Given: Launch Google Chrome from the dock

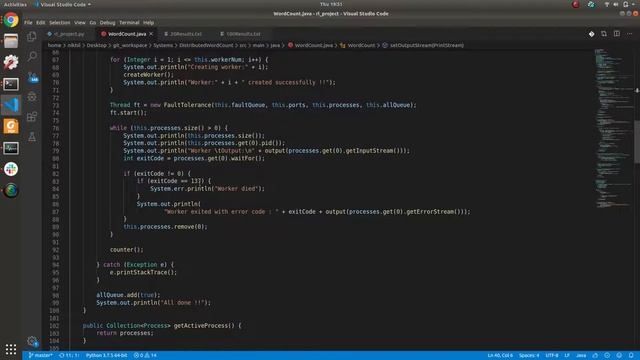Looking at the screenshot, I should click(11, 20).
